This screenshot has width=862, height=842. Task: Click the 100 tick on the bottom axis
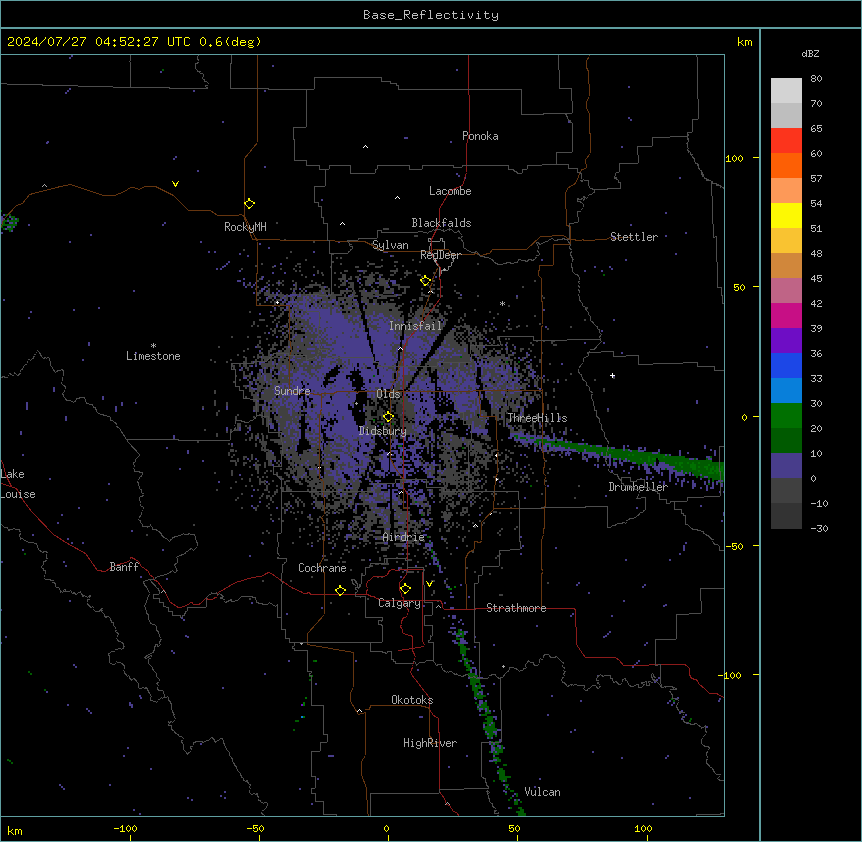point(643,828)
